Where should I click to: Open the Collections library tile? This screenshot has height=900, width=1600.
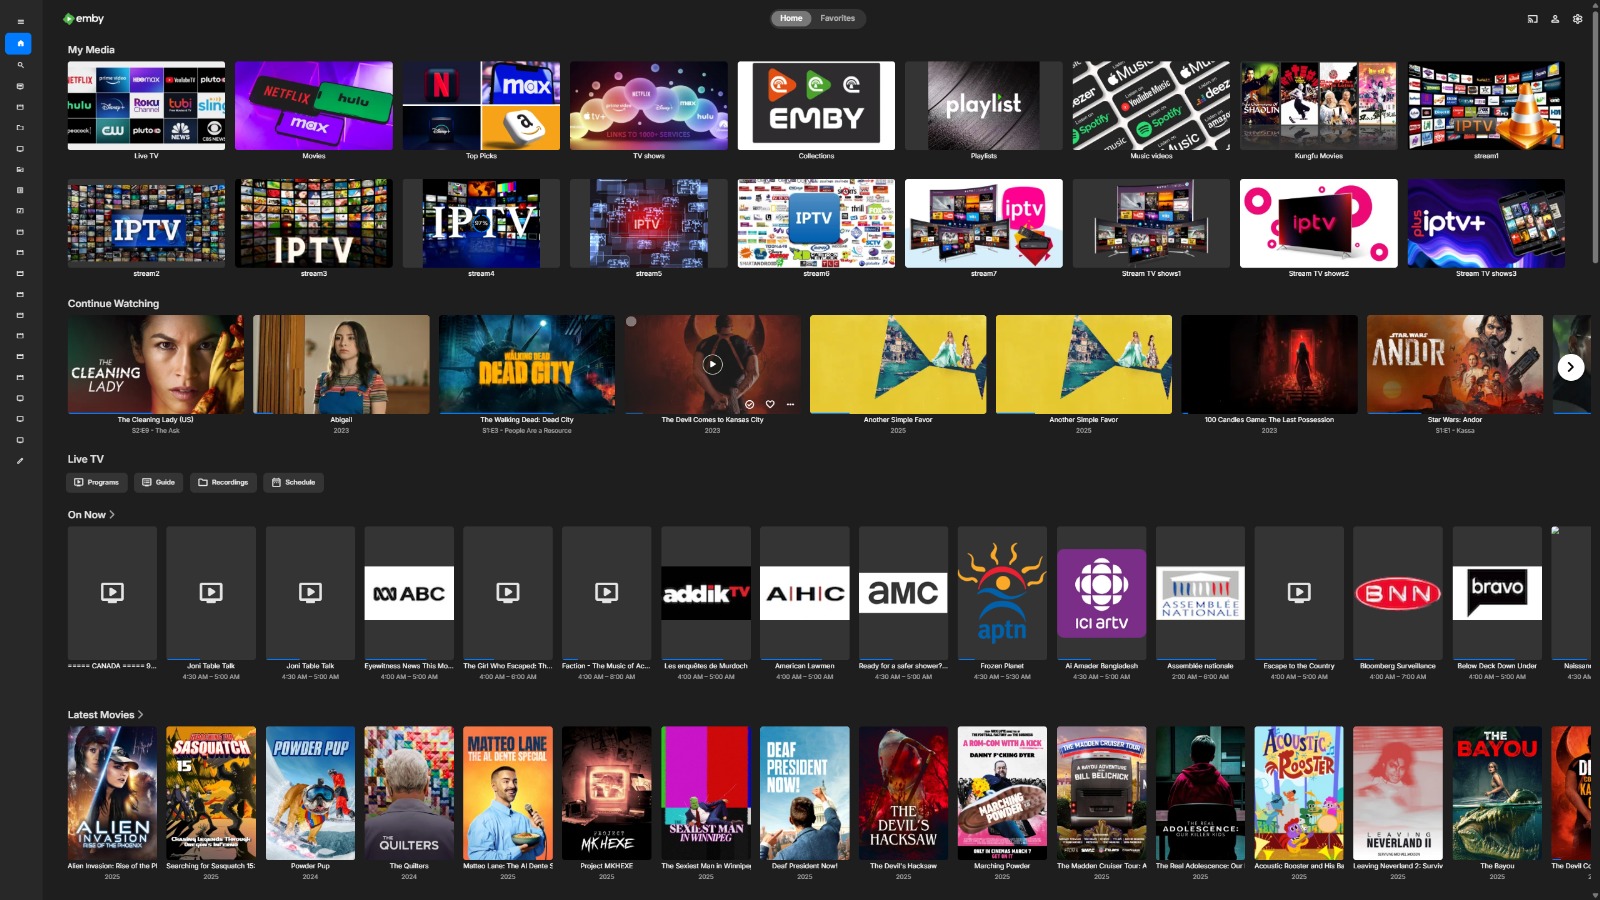coord(816,106)
